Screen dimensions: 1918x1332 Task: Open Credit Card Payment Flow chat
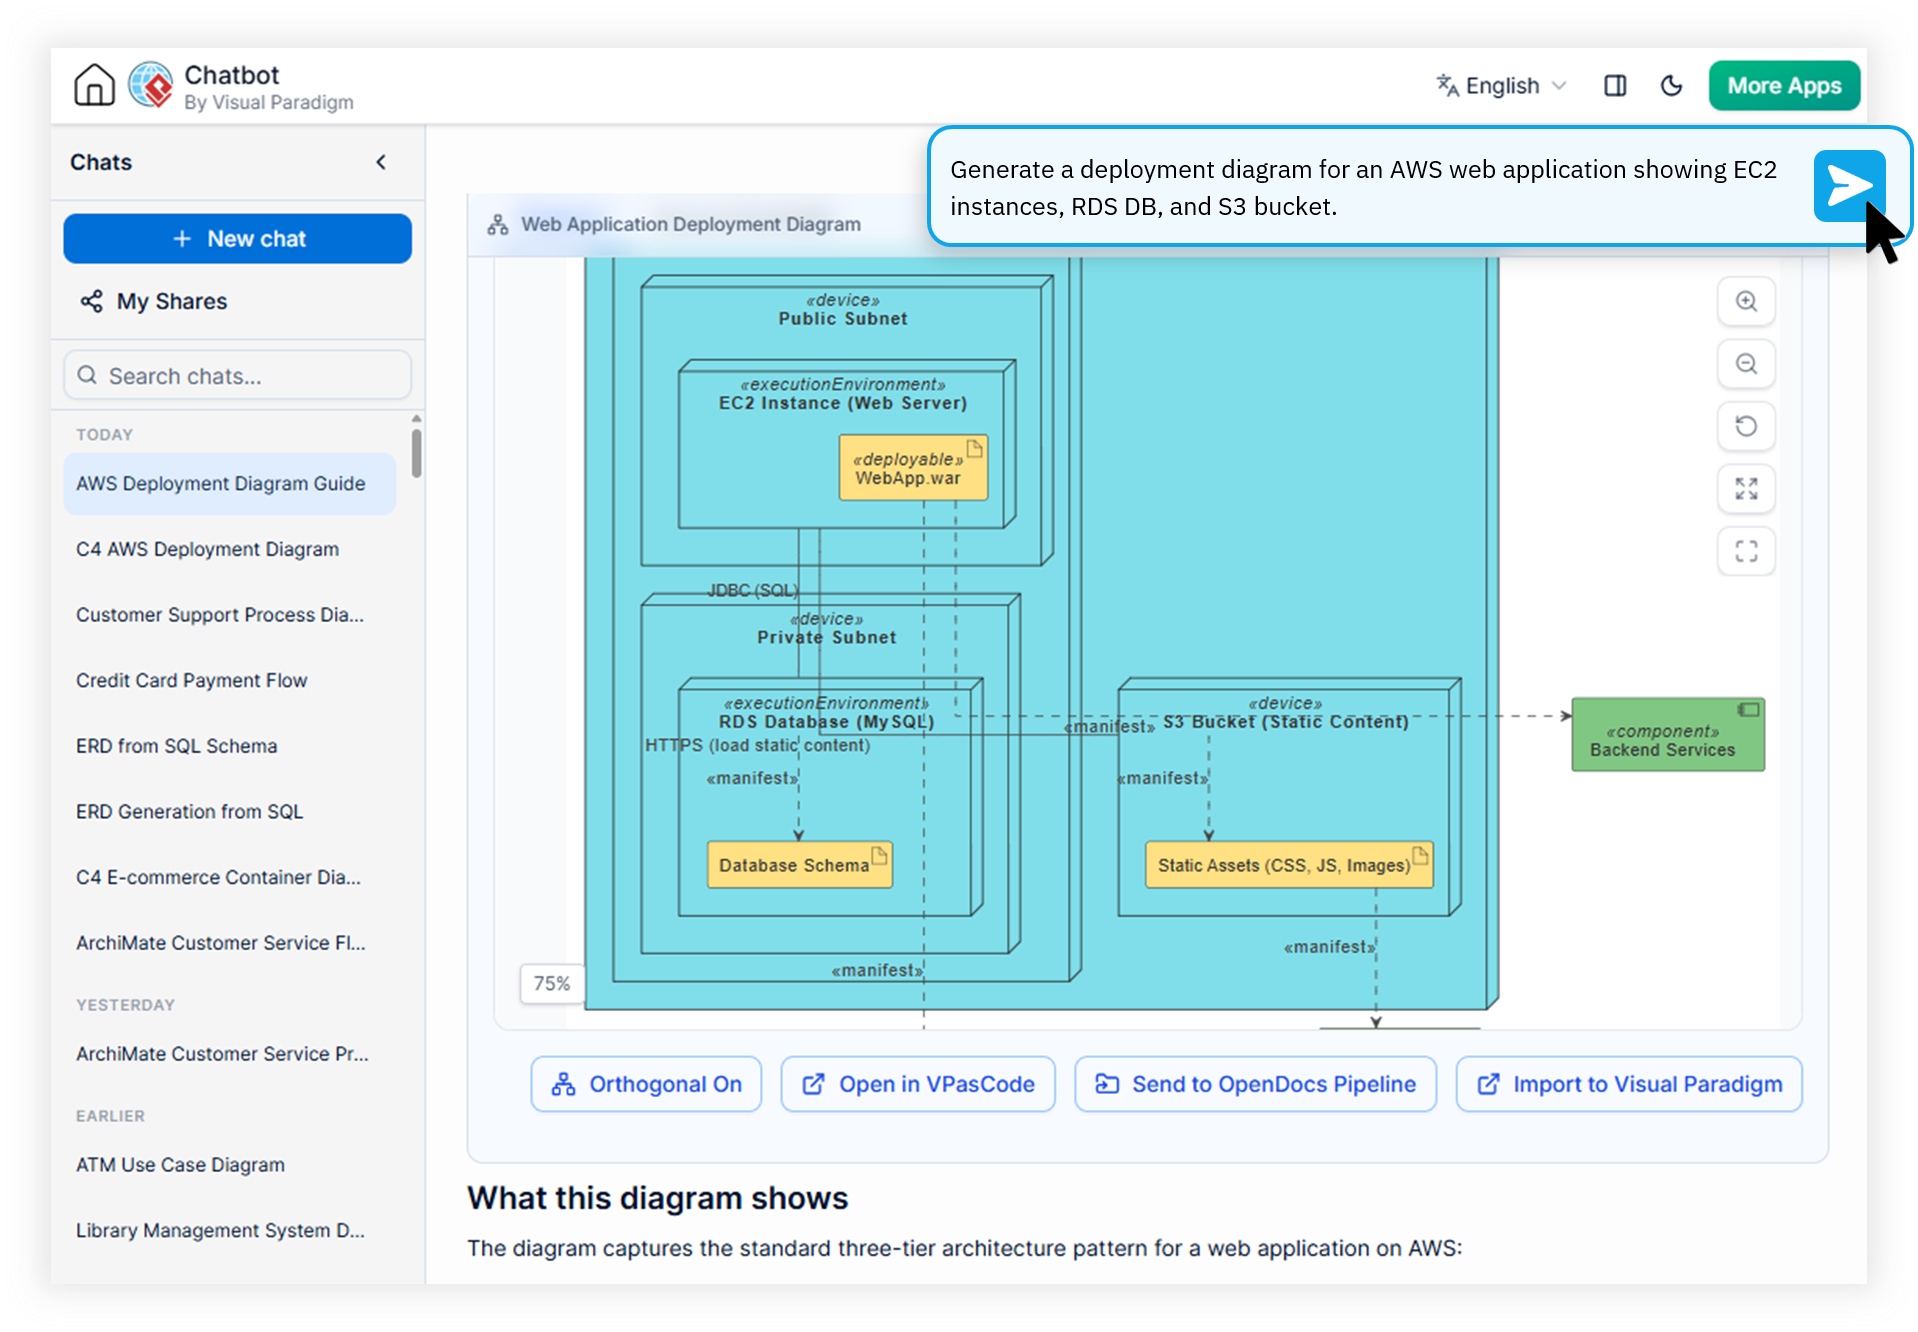click(x=230, y=680)
